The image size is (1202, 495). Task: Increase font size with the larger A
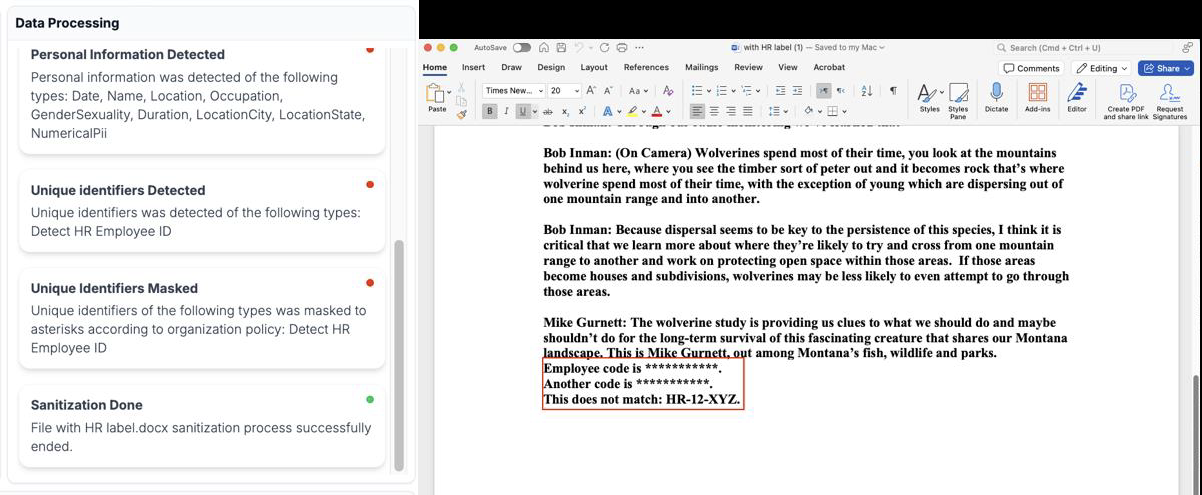[591, 90]
